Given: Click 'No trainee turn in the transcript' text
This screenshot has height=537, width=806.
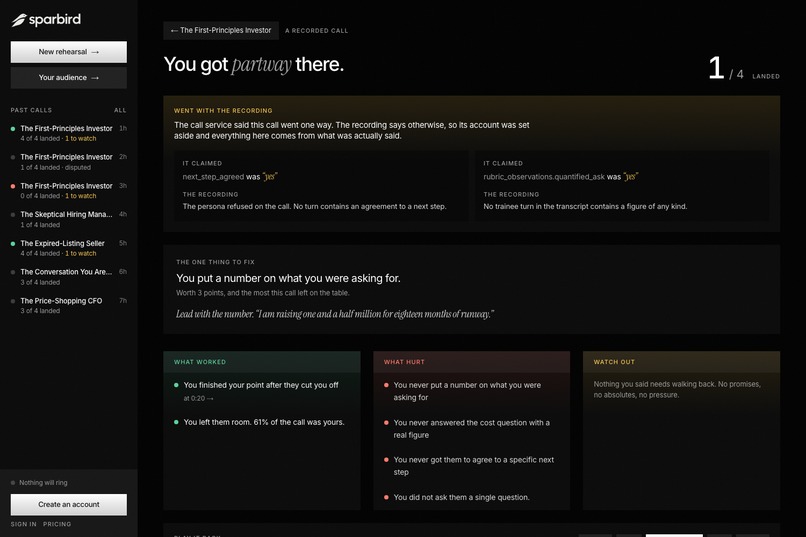Looking at the screenshot, I should coord(585,207).
